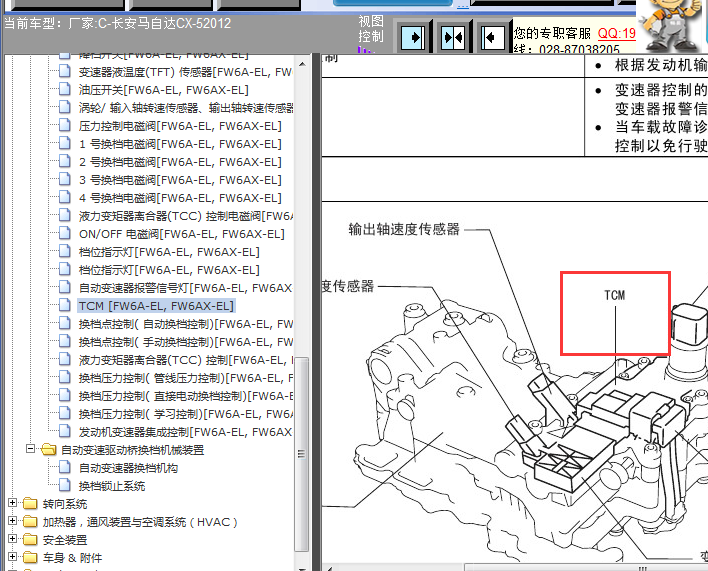This screenshot has width=708, height=571.
Task: Open the 油压开关 document
Action: point(163,90)
